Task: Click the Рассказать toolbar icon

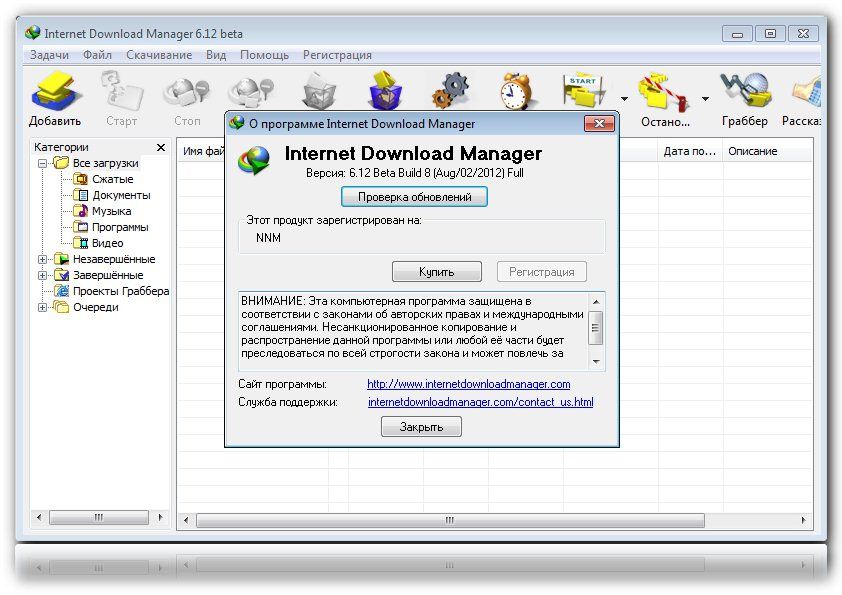Action: [805, 92]
